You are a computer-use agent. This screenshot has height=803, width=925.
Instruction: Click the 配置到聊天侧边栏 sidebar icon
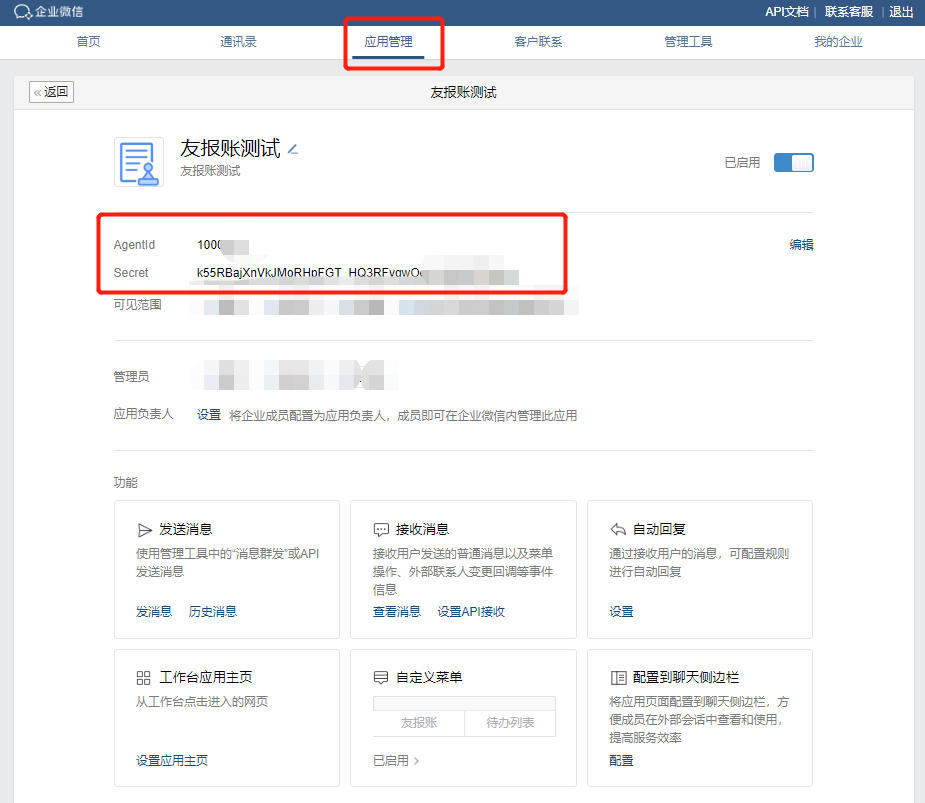point(618,678)
